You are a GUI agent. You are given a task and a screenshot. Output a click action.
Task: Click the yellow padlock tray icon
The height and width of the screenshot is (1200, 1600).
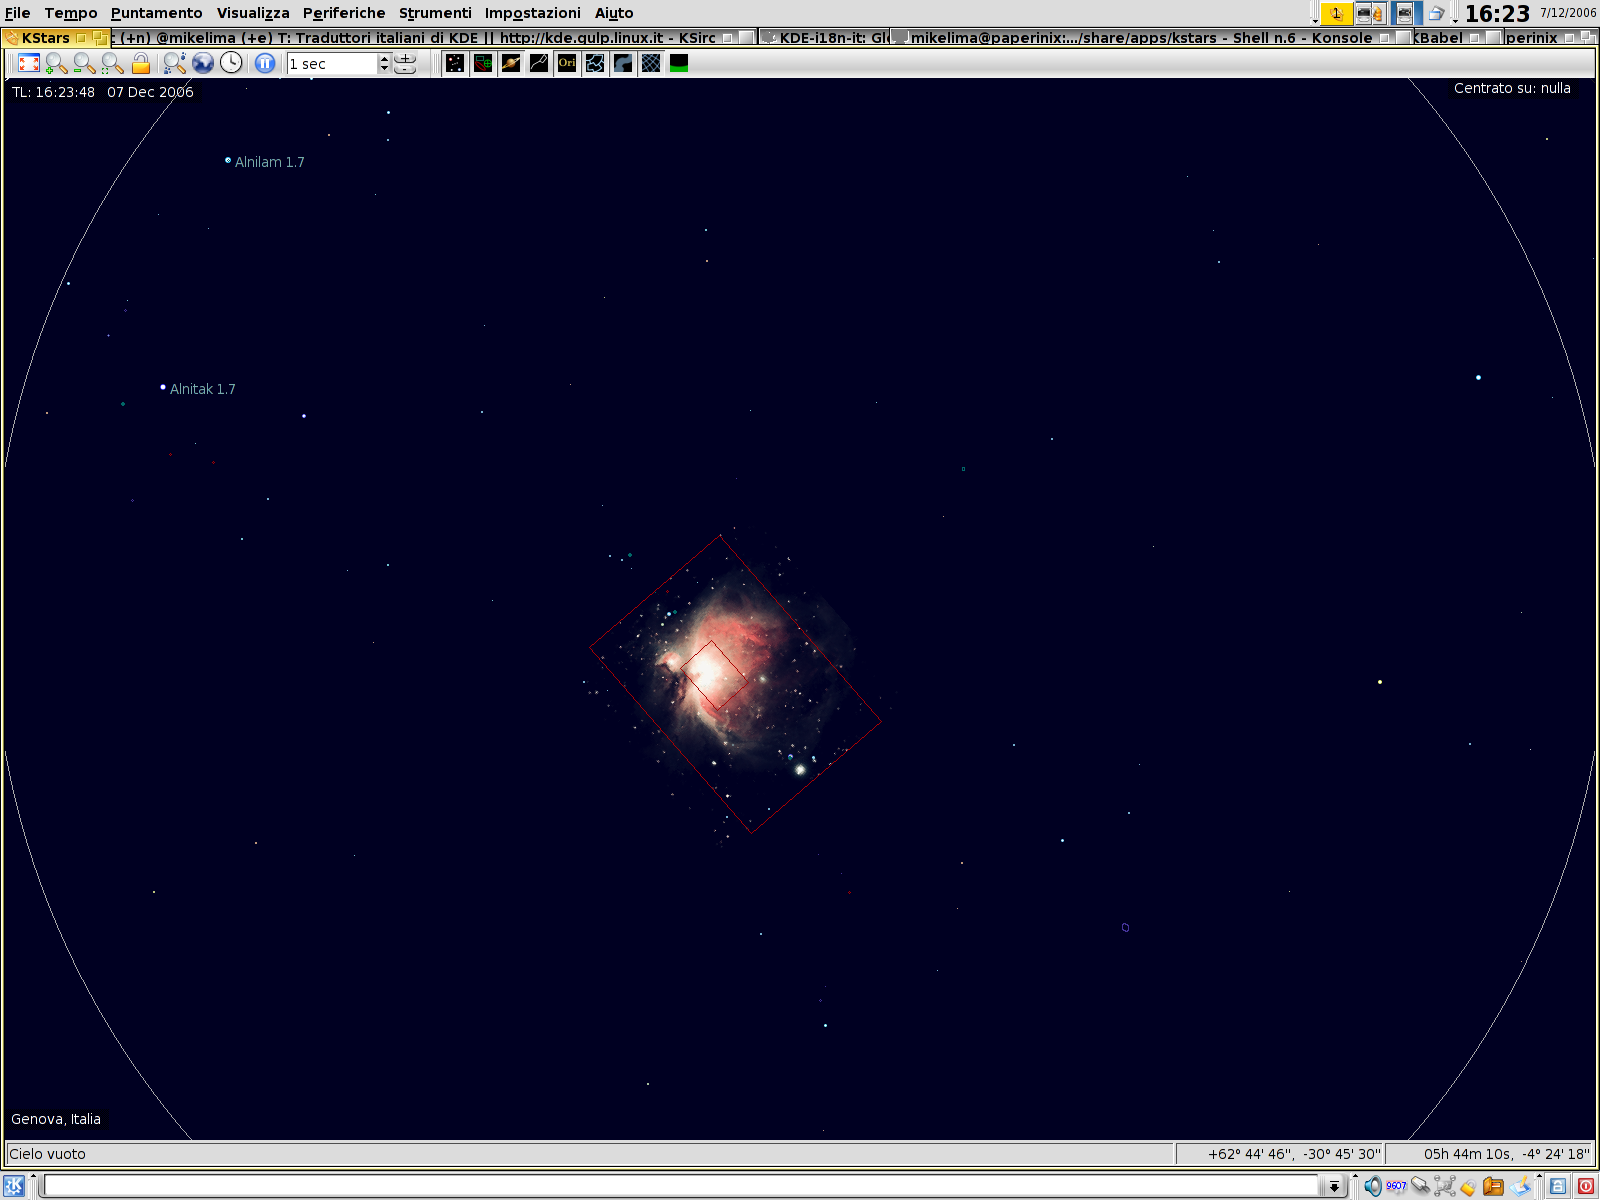(x=1468, y=1187)
